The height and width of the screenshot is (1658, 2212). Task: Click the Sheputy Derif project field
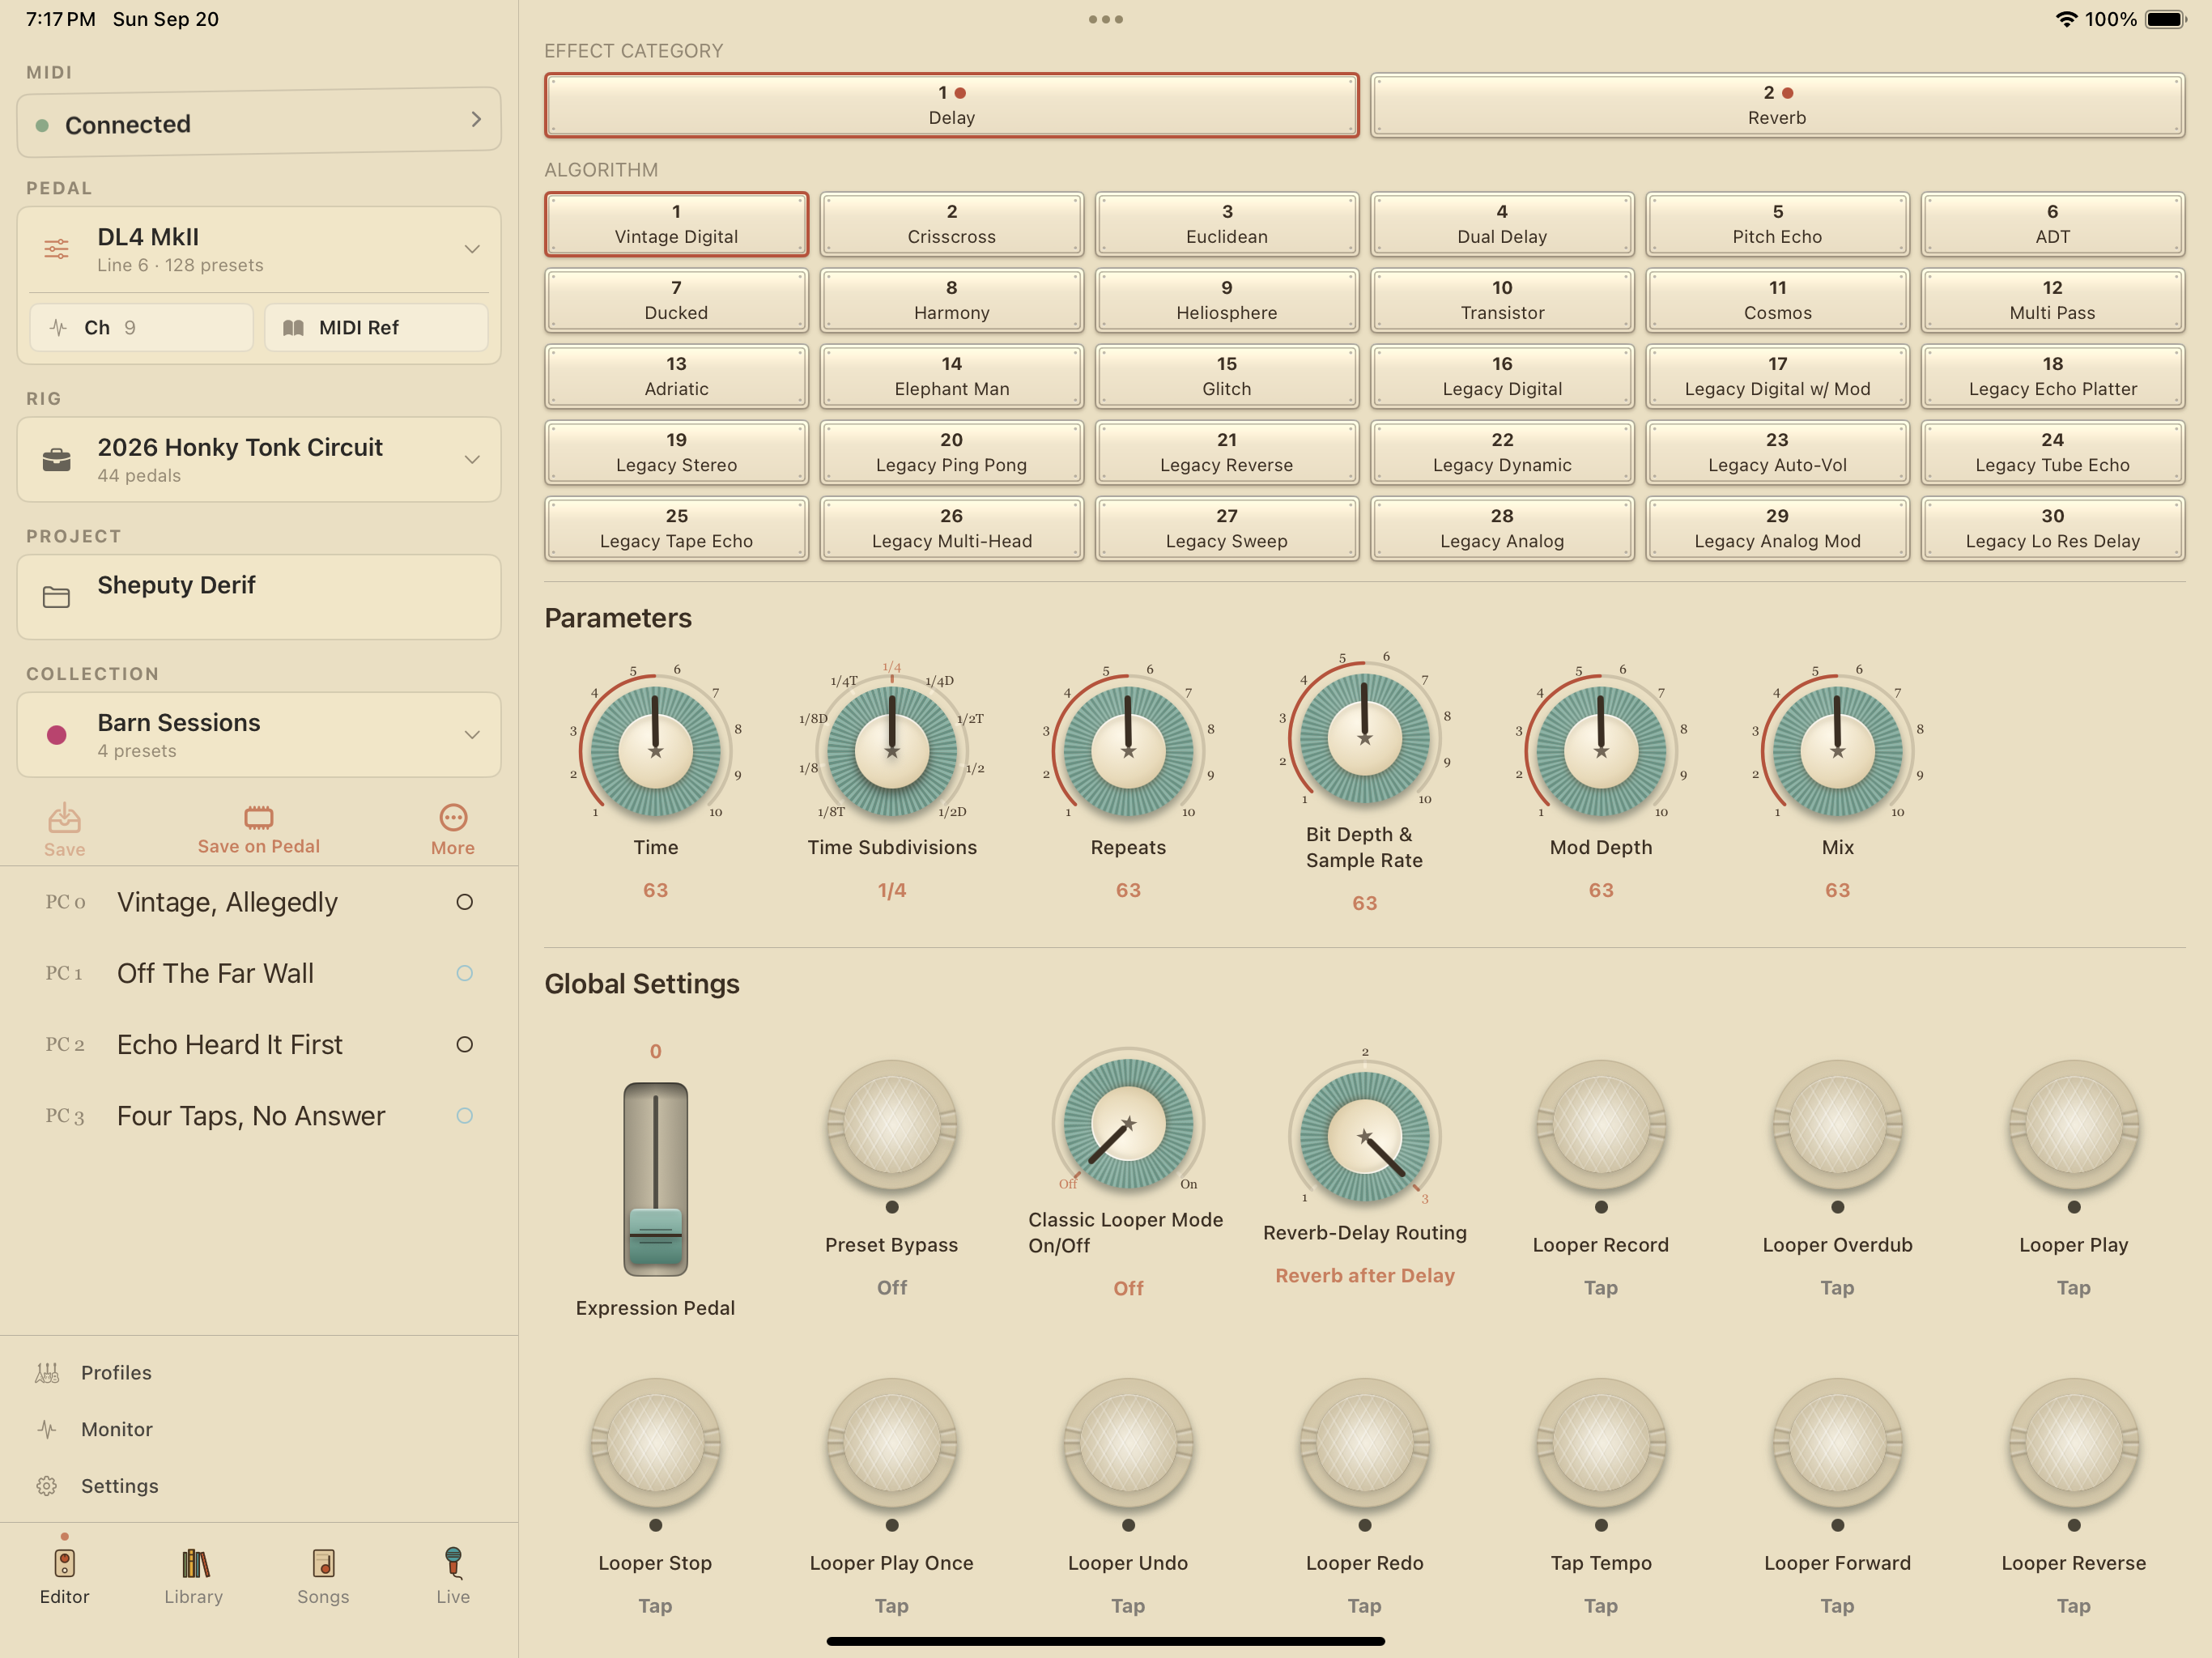(x=259, y=597)
